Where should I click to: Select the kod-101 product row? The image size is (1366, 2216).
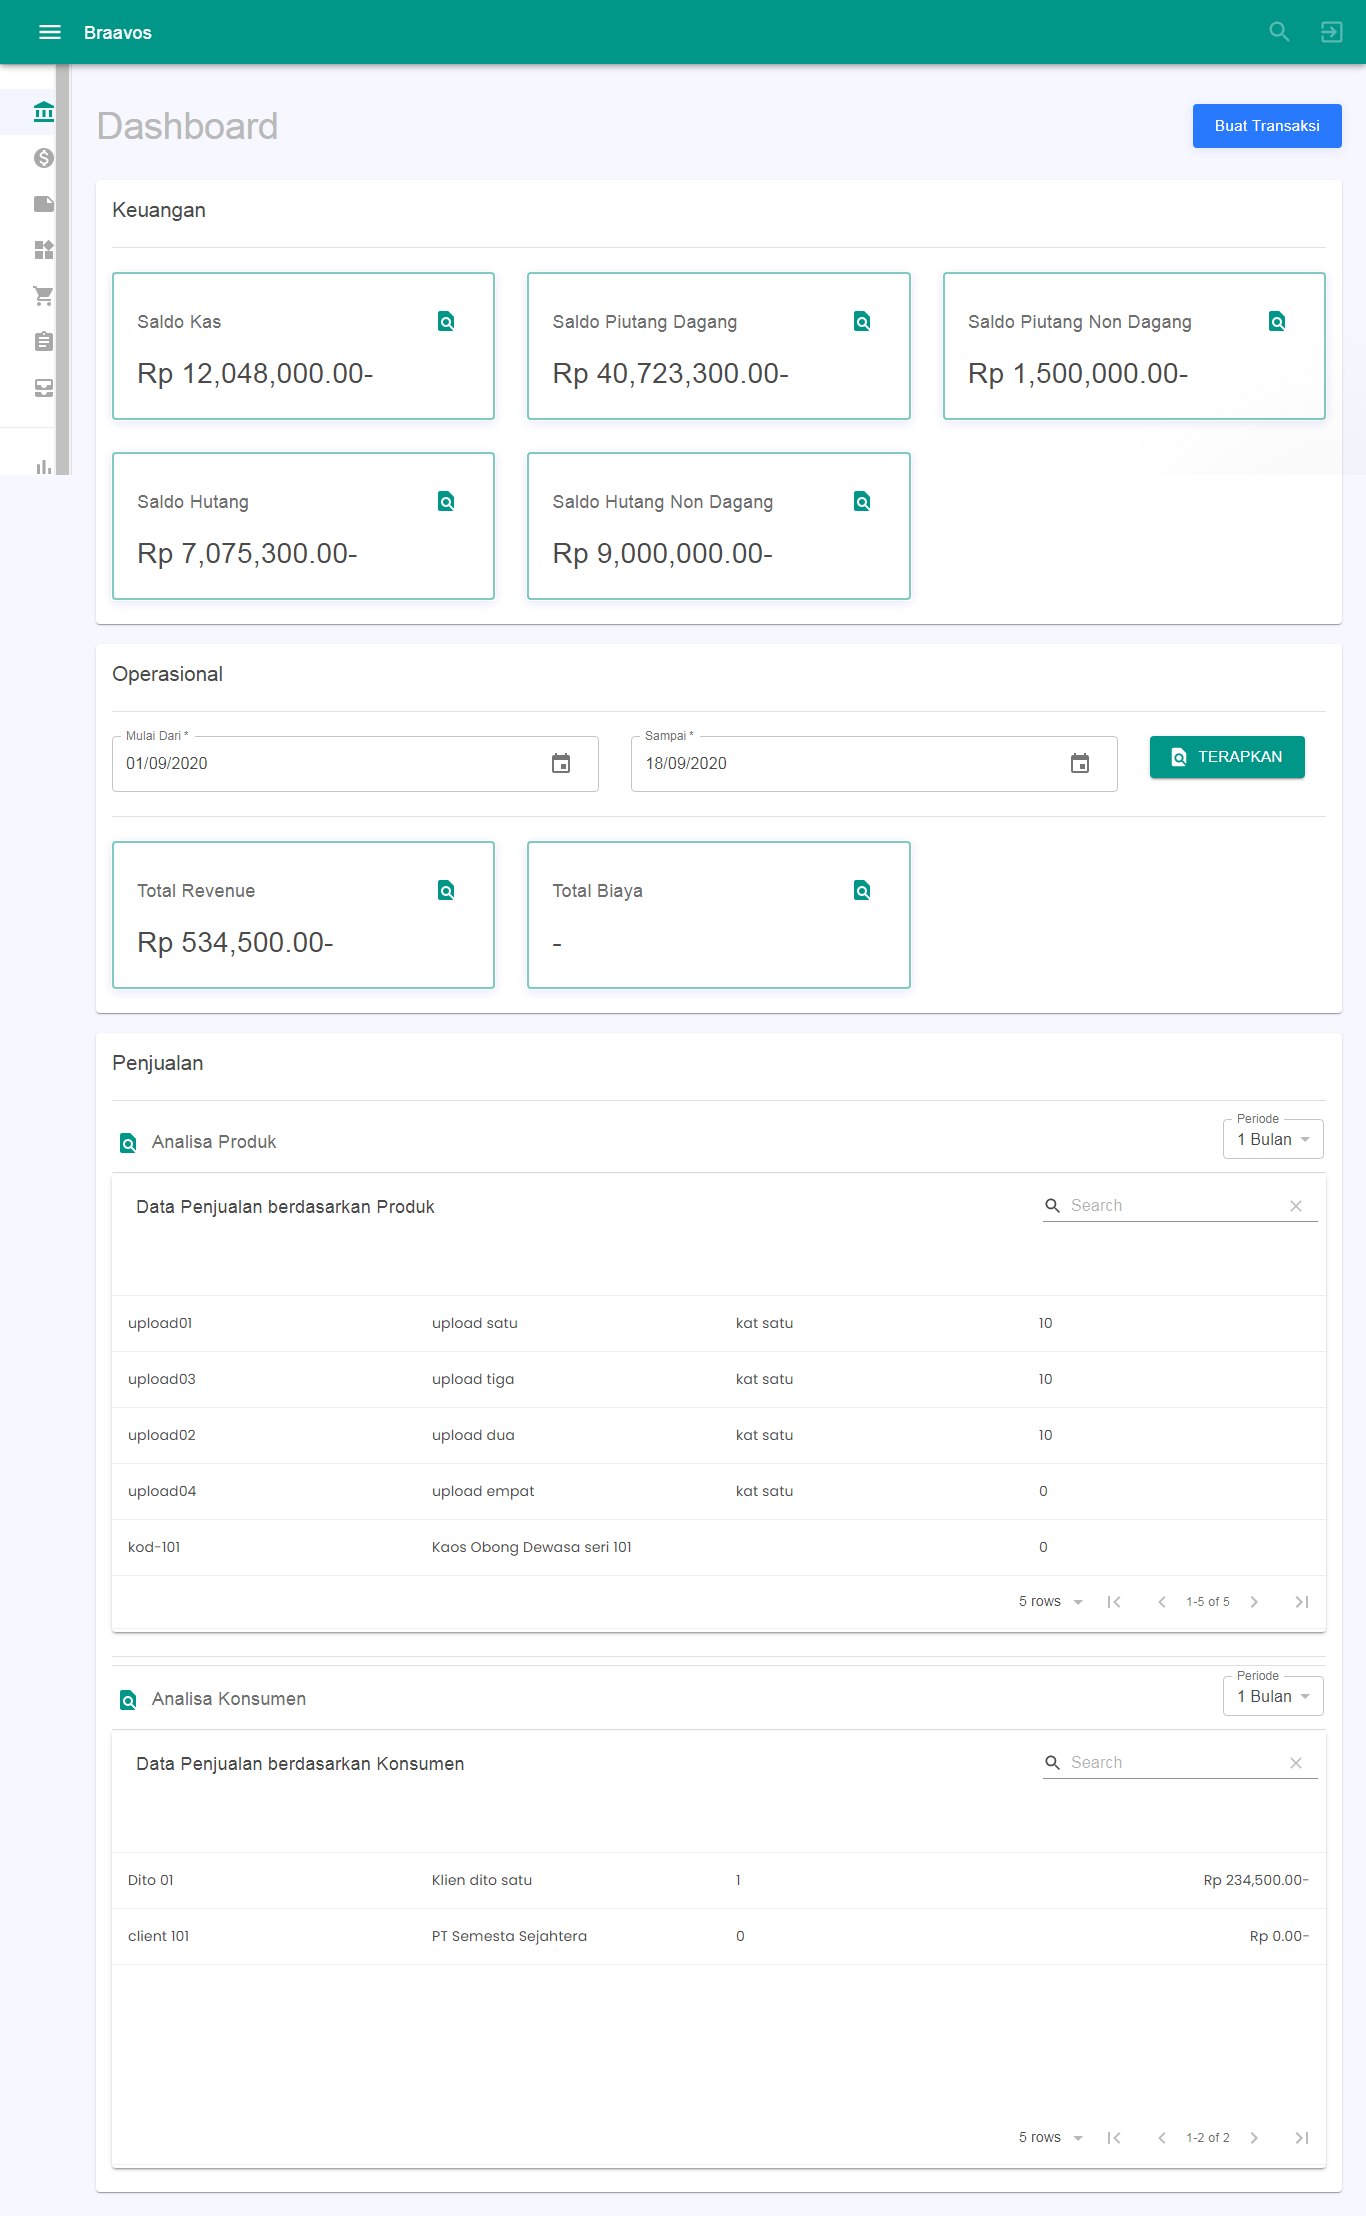(719, 1548)
